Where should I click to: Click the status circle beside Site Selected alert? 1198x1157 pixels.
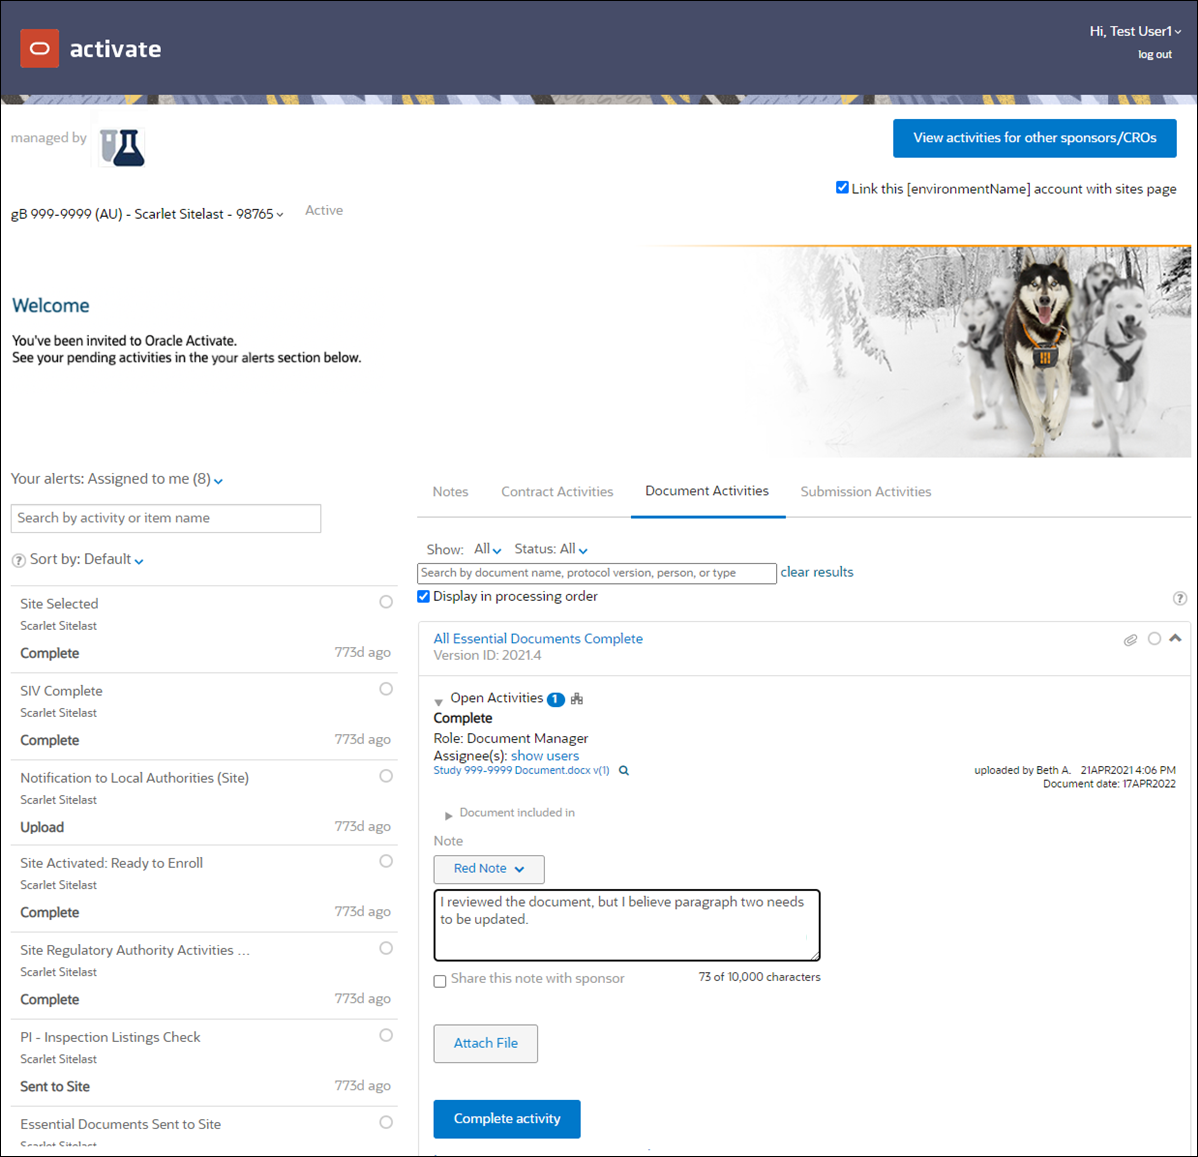pyautogui.click(x=385, y=601)
